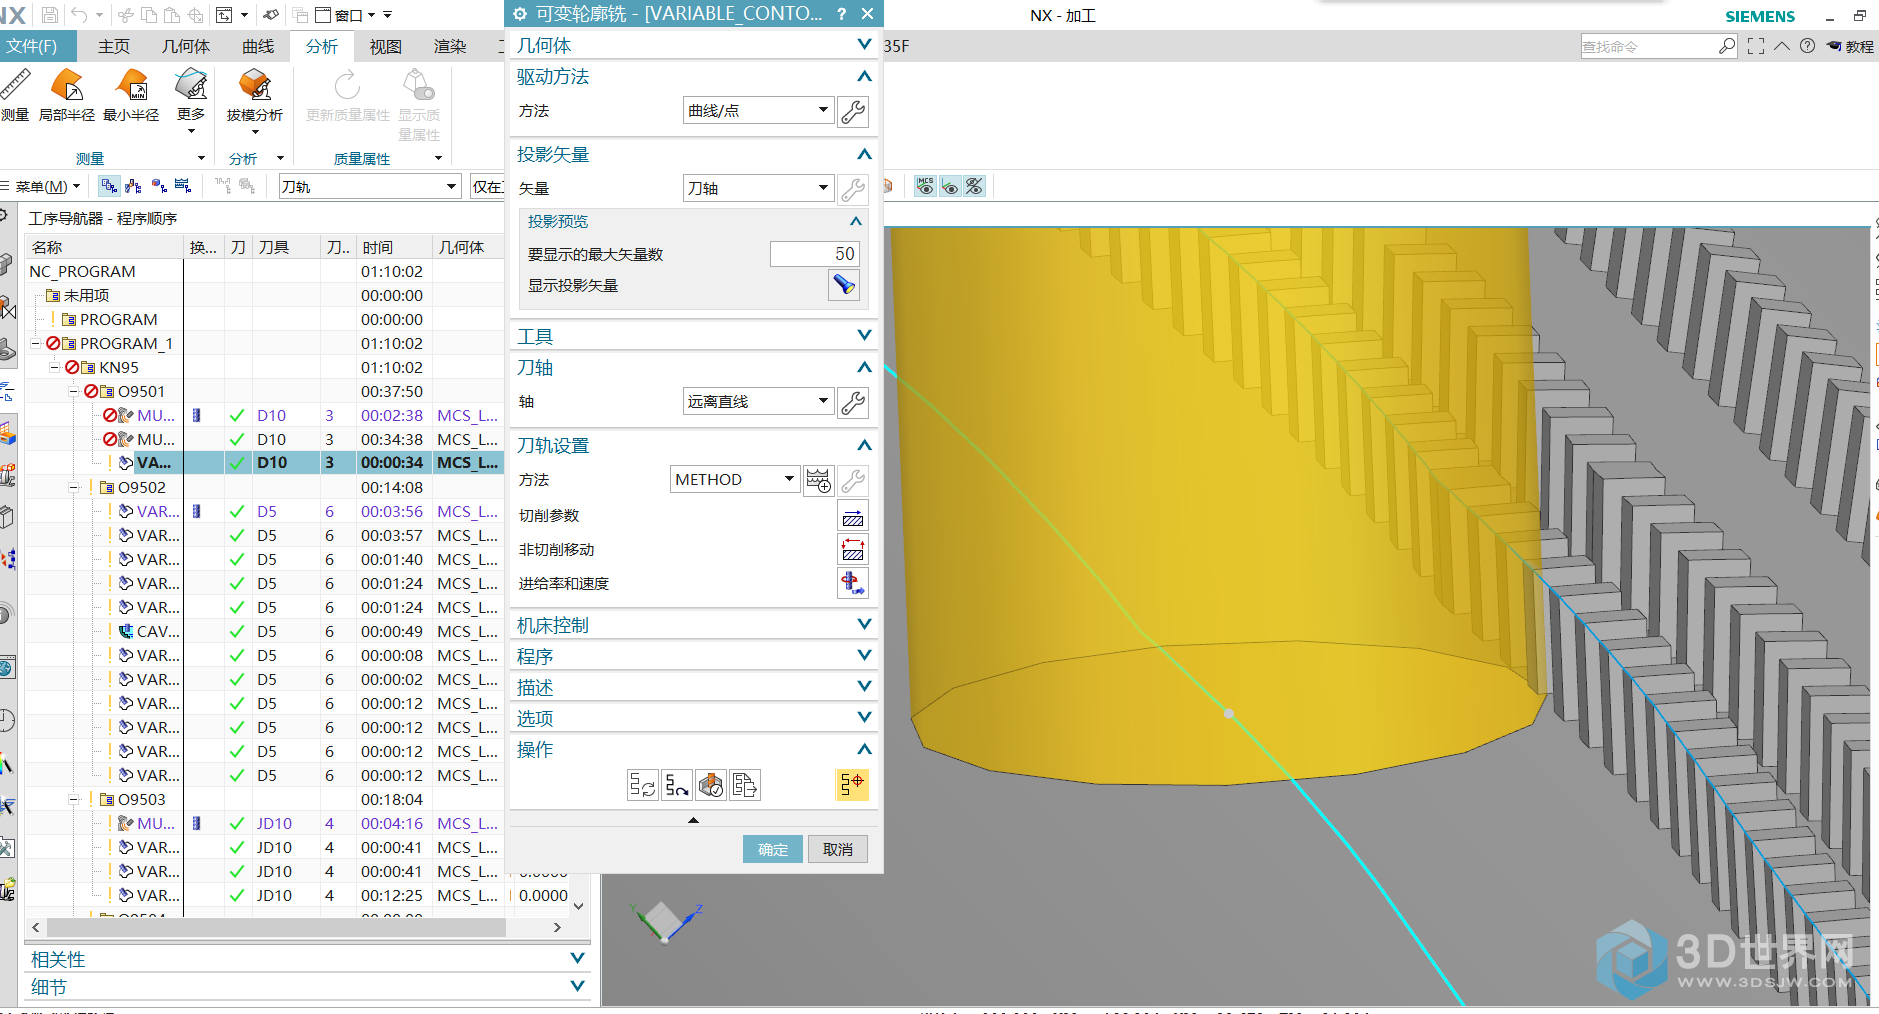Open 切削参数 cutting parameters icon
The width and height of the screenshot is (1879, 1014).
pyautogui.click(x=853, y=516)
